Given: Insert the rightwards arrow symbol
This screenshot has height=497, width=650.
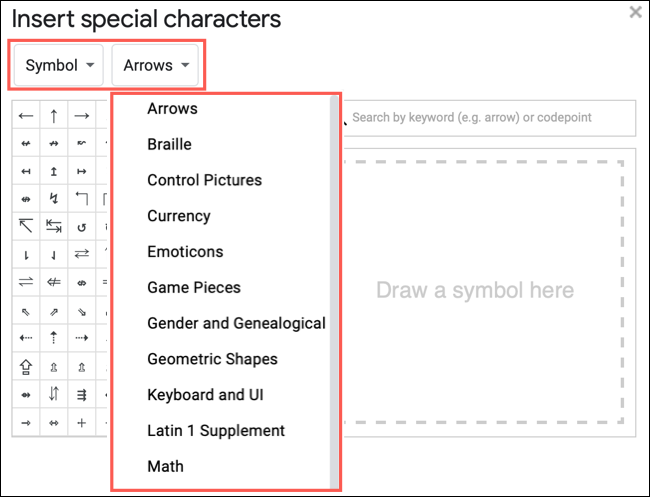Looking at the screenshot, I should 82,116.
